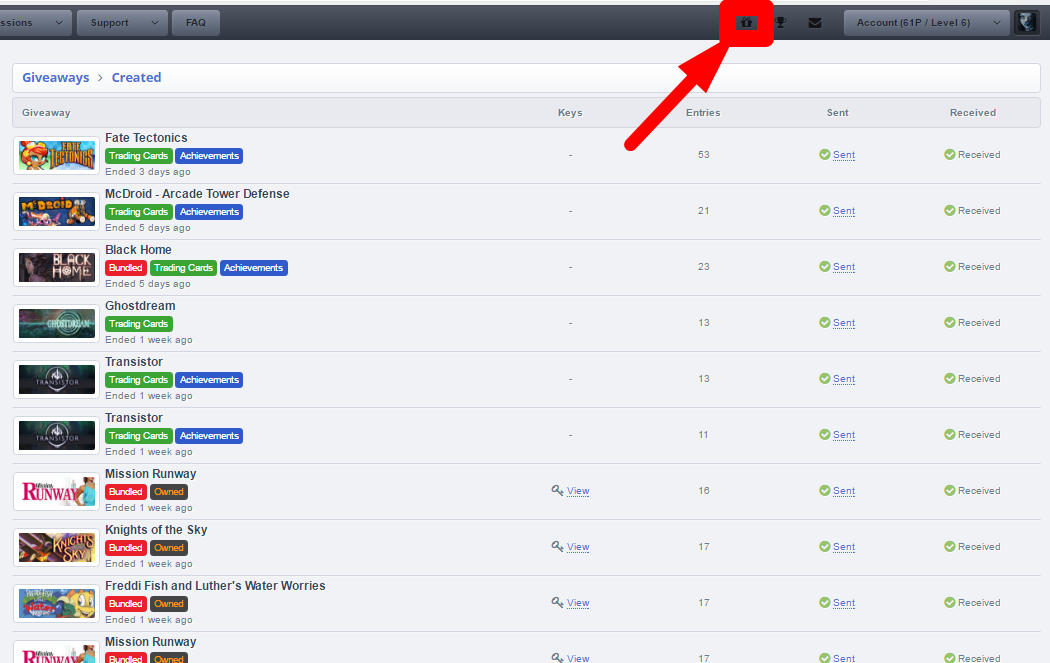Click the key icon for Freddi Fish
Screen dimensions: 1050x663
tap(557, 602)
